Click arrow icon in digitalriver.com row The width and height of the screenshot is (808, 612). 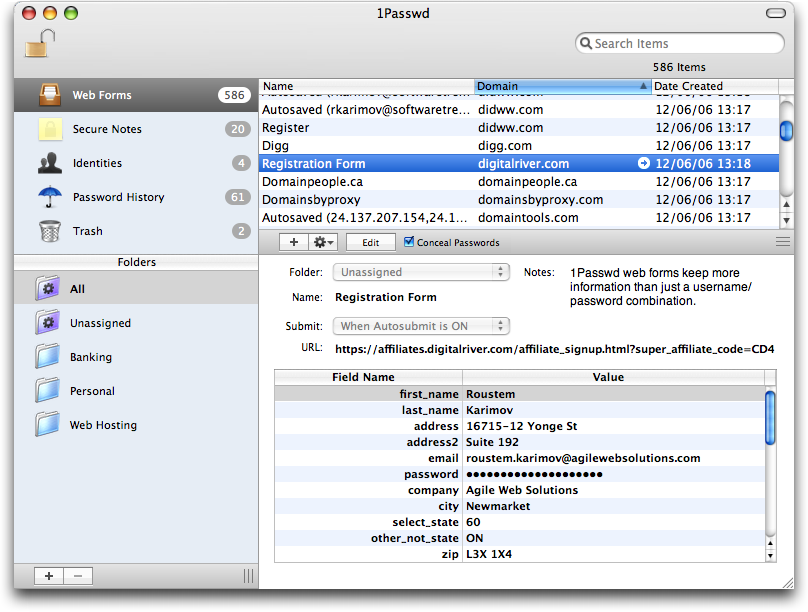pos(644,164)
